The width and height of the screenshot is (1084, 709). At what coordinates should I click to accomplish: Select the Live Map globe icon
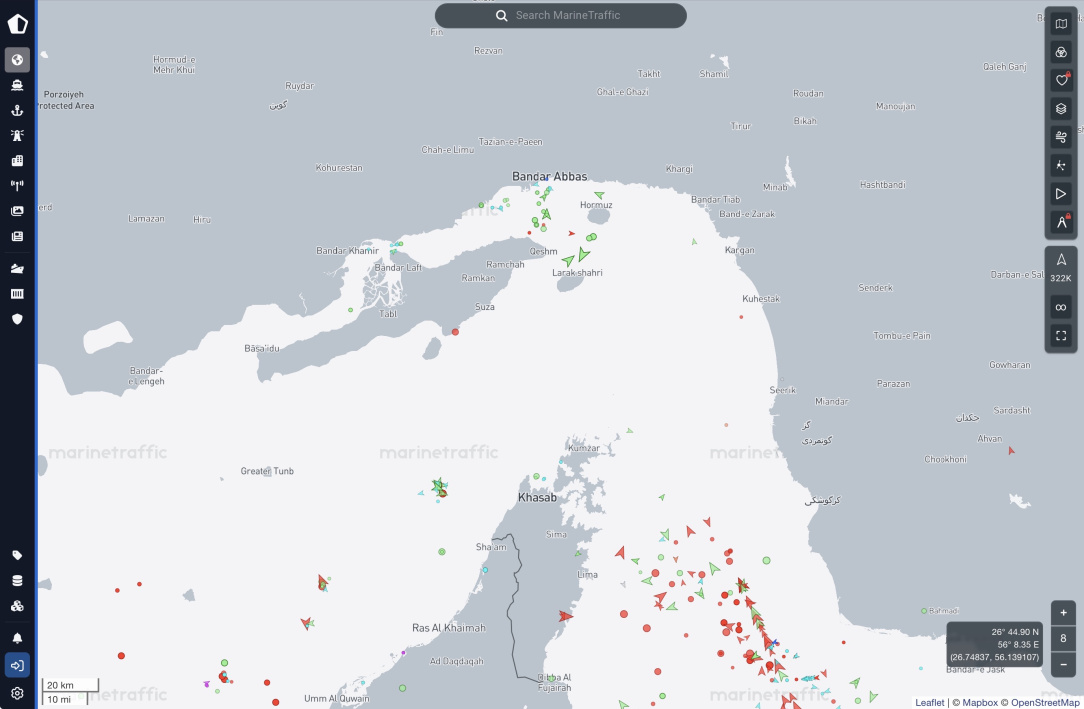click(17, 60)
